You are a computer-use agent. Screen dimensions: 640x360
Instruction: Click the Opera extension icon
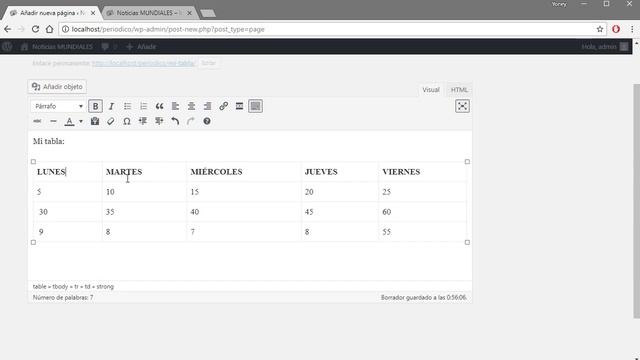coord(616,29)
